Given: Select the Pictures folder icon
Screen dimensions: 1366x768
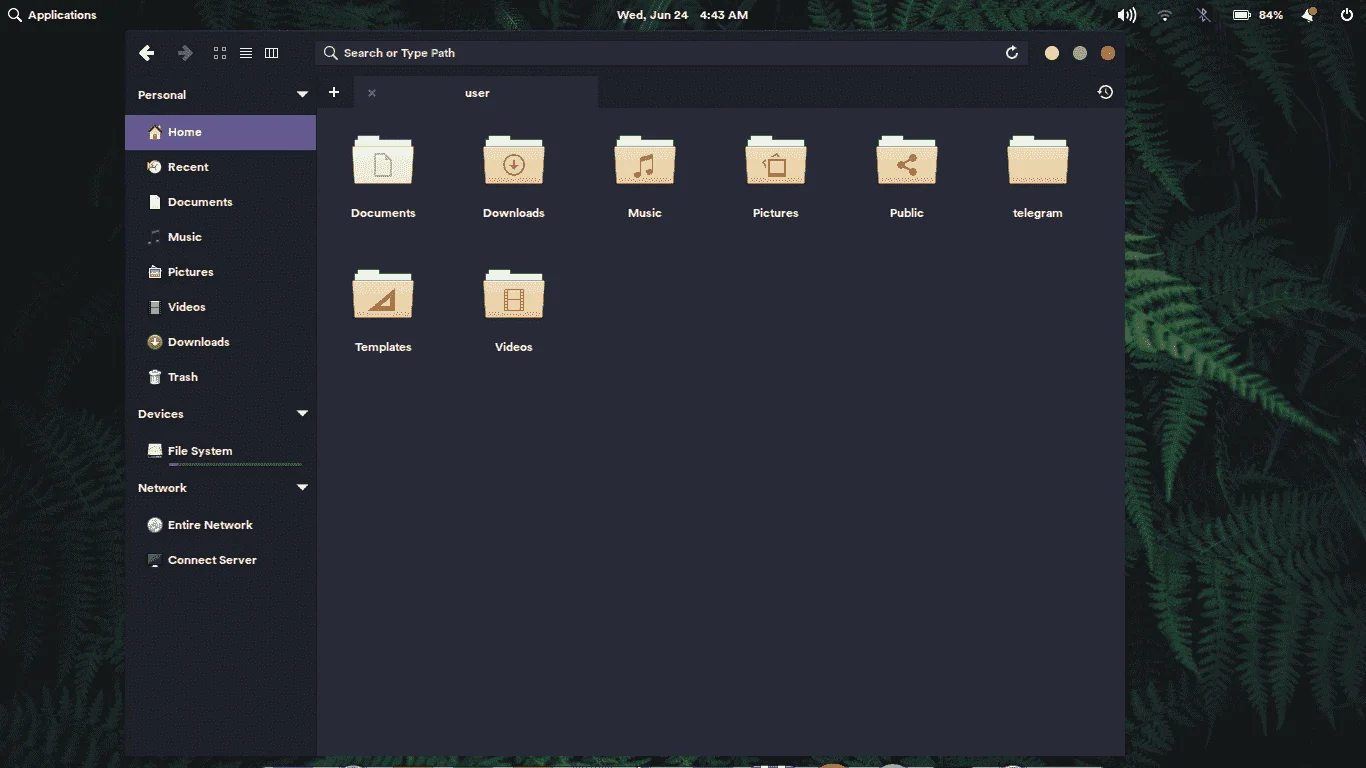Looking at the screenshot, I should click(x=776, y=160).
